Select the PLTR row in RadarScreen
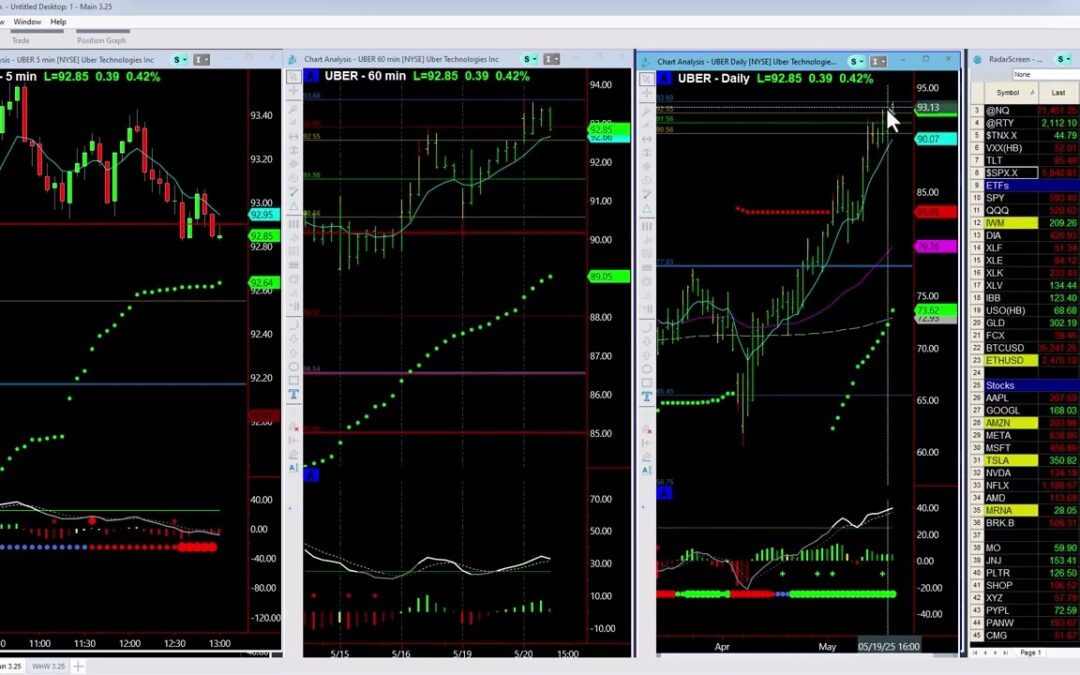The height and width of the screenshot is (675, 1080). point(1025,572)
